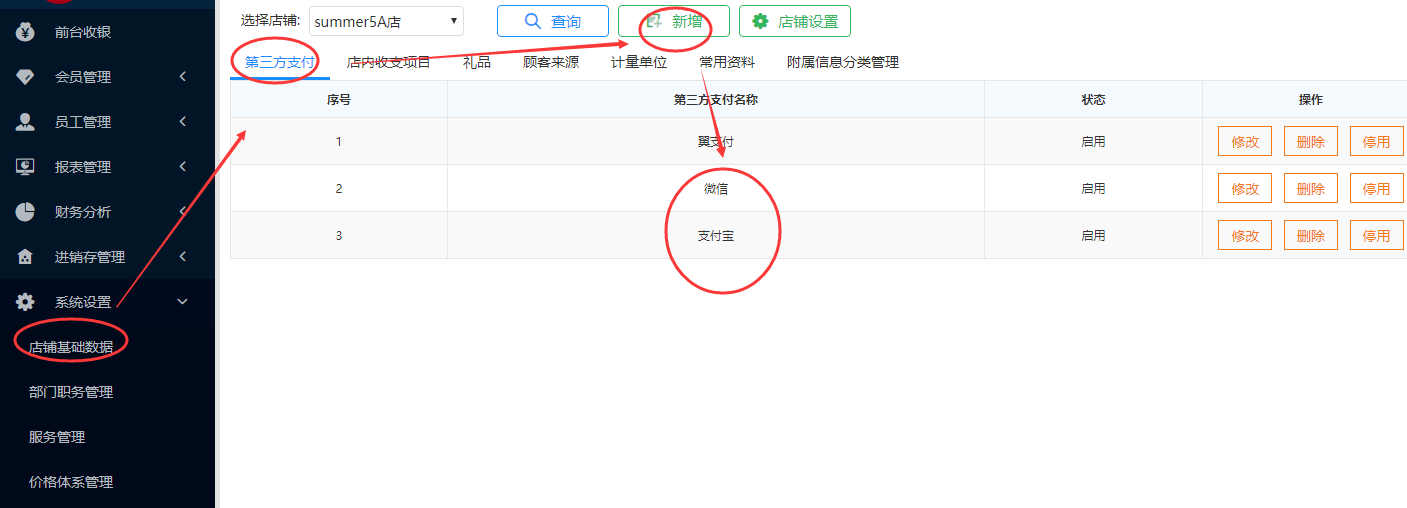Click 启用 status in 微信 row
The width and height of the screenshot is (1407, 508).
click(x=1093, y=188)
